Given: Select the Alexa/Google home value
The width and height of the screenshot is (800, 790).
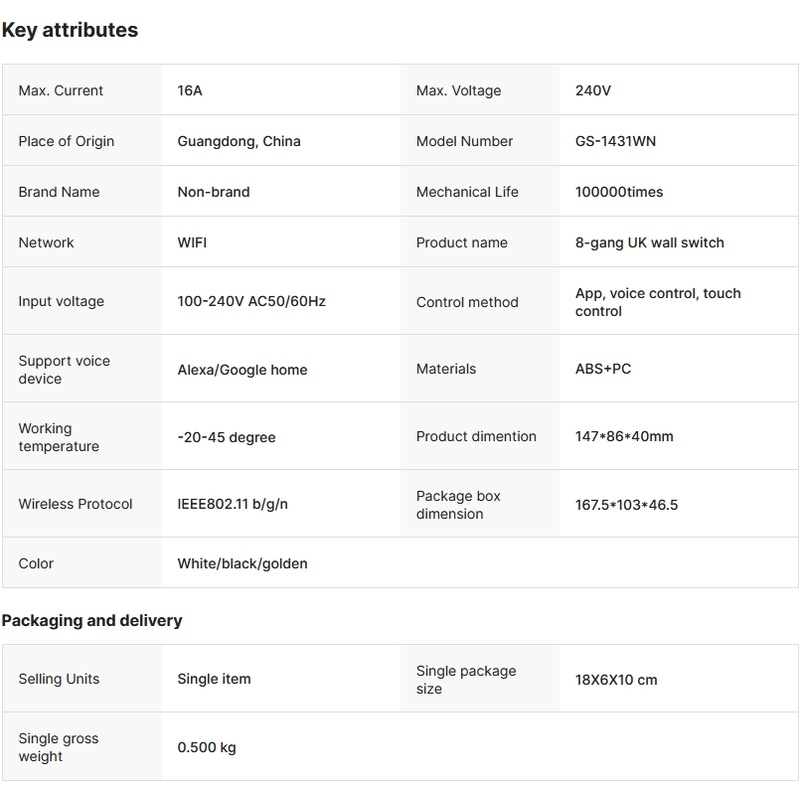Looking at the screenshot, I should coord(243,370).
